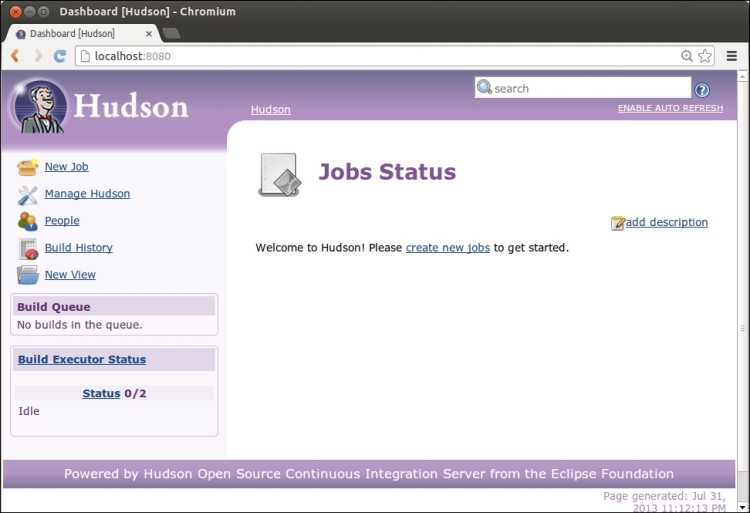Reload the page with refresh icon
This screenshot has height=513, width=750.
[60, 56]
